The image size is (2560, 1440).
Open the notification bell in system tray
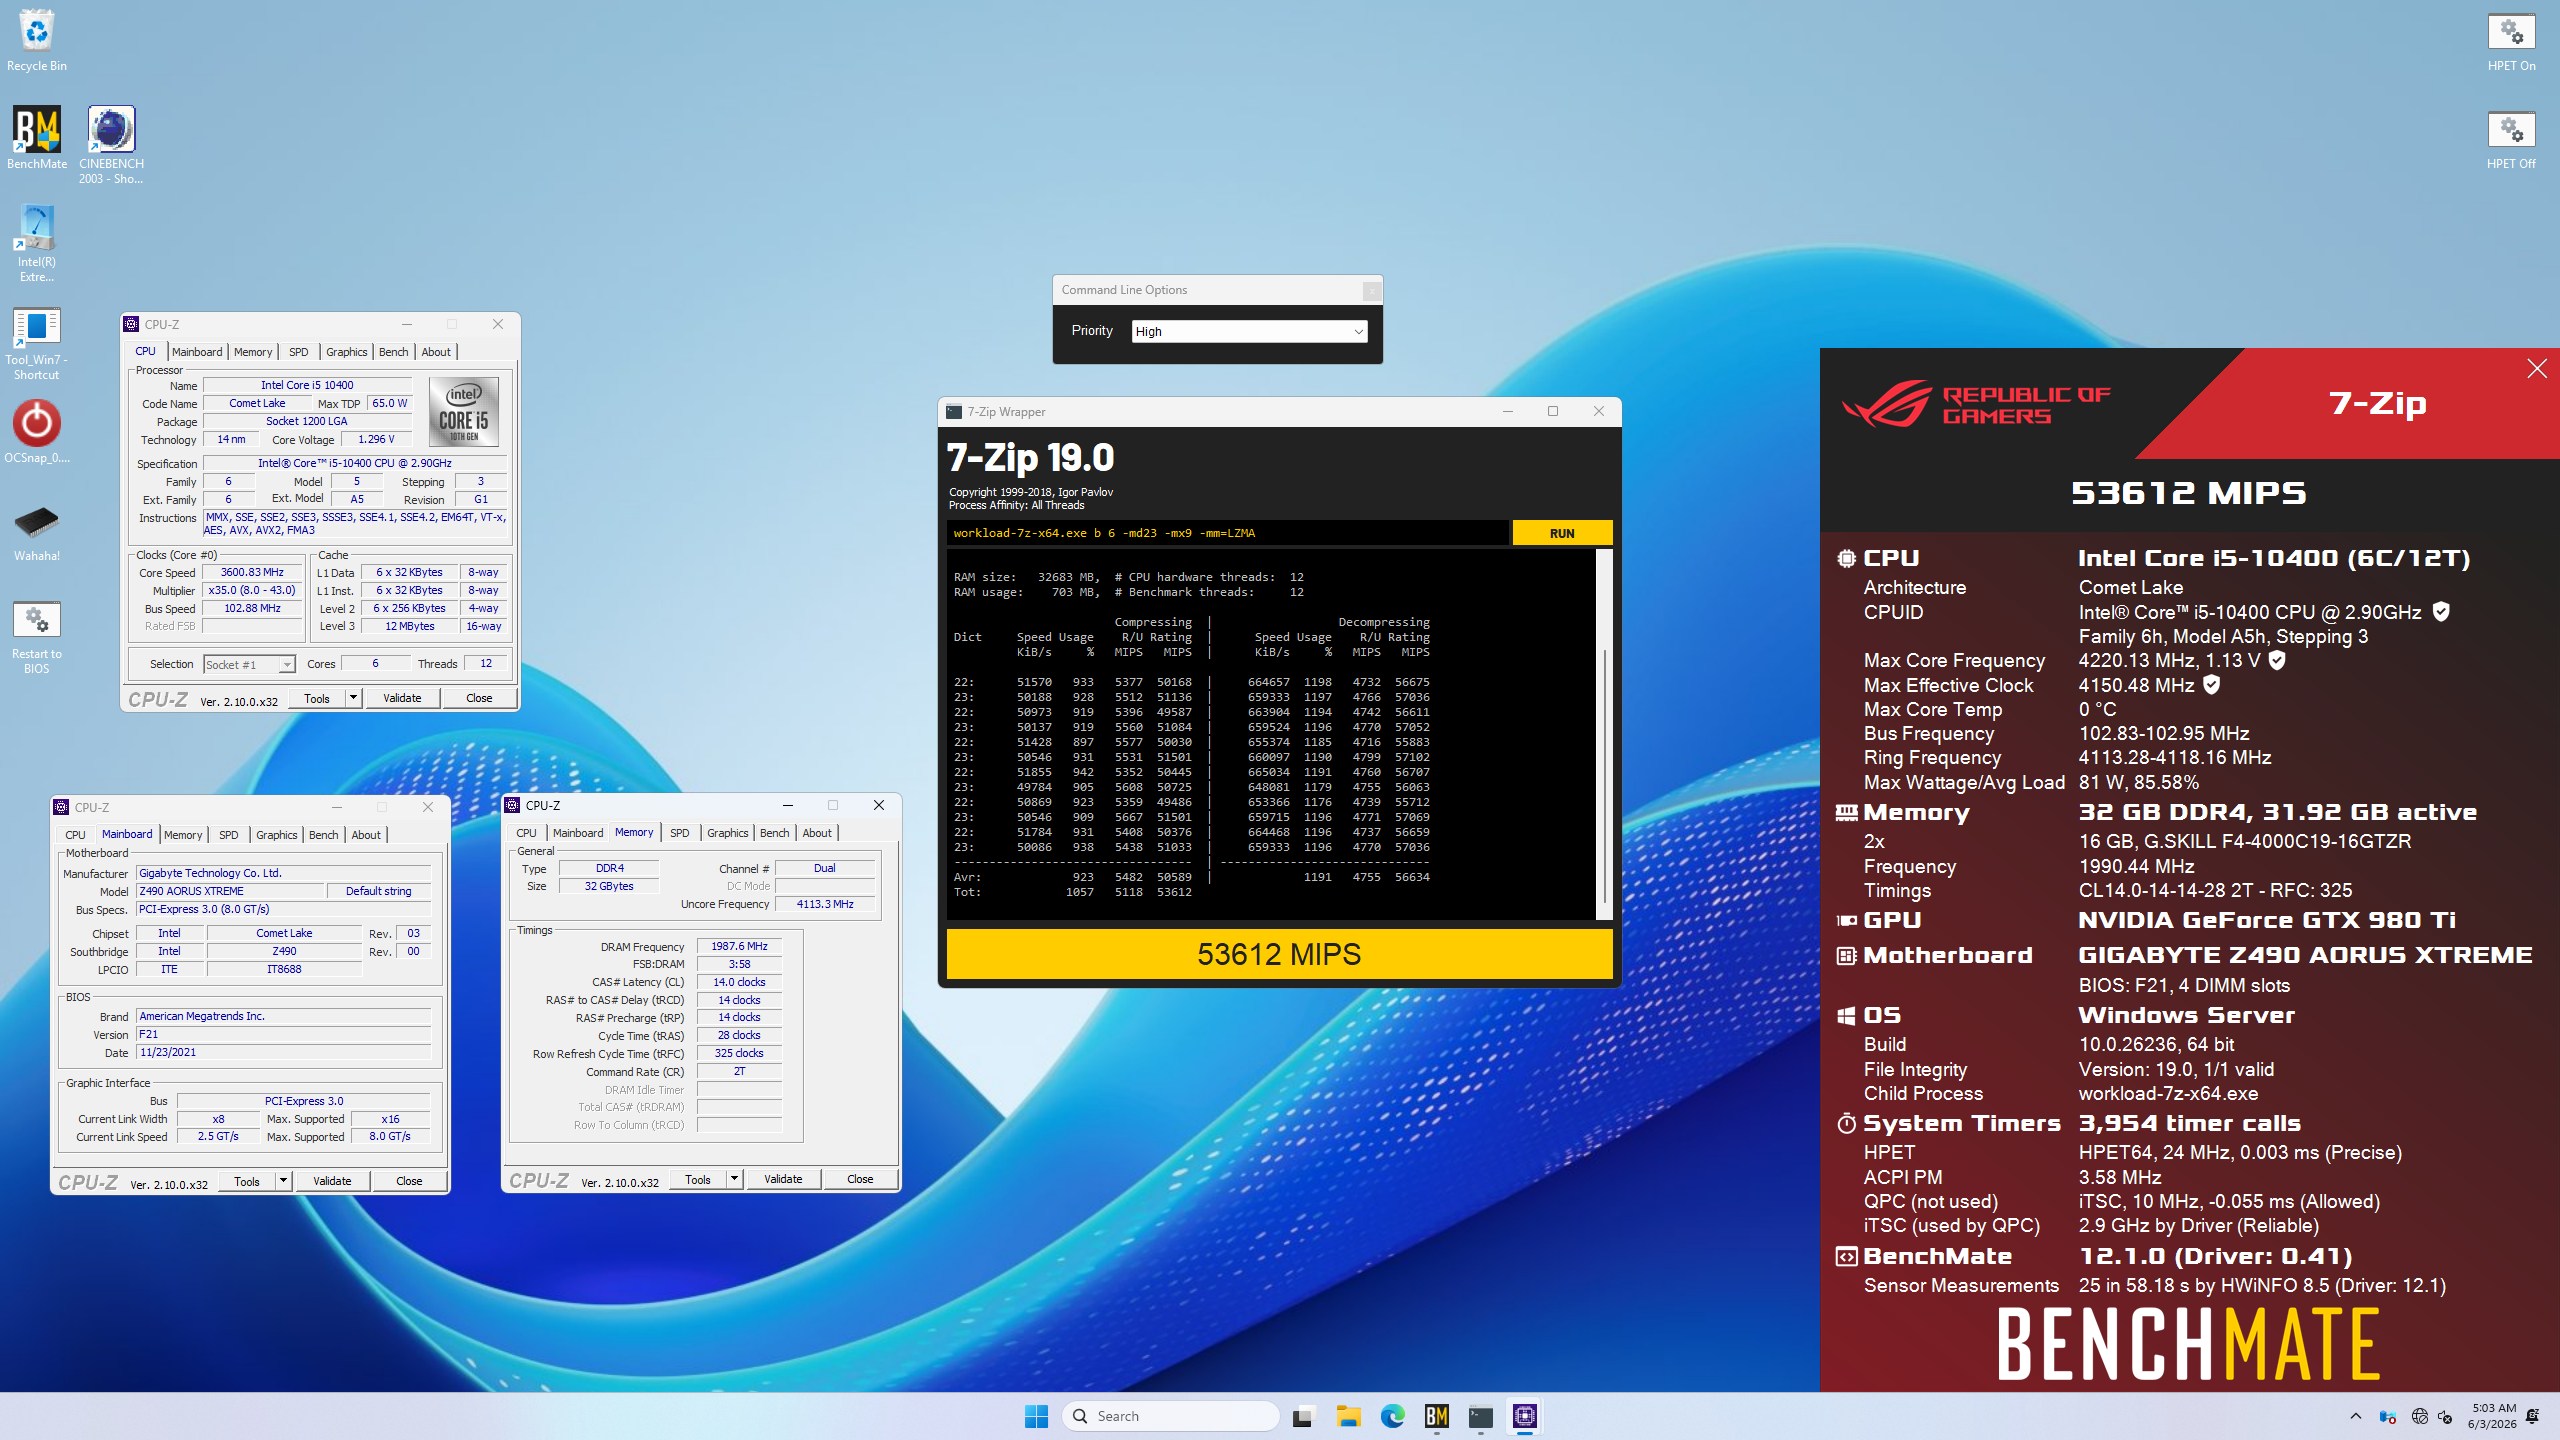2532,1416
